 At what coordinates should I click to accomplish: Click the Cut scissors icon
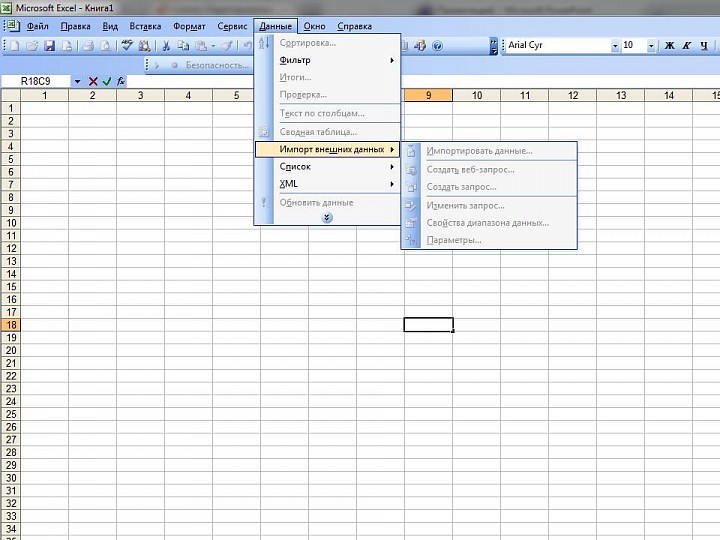coord(166,45)
